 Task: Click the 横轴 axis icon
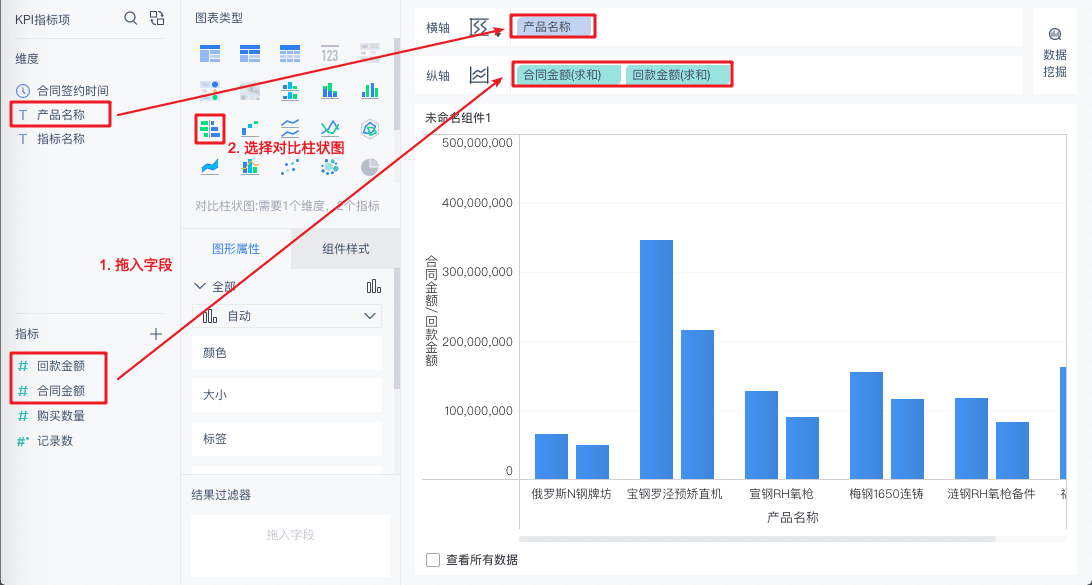click(x=479, y=27)
